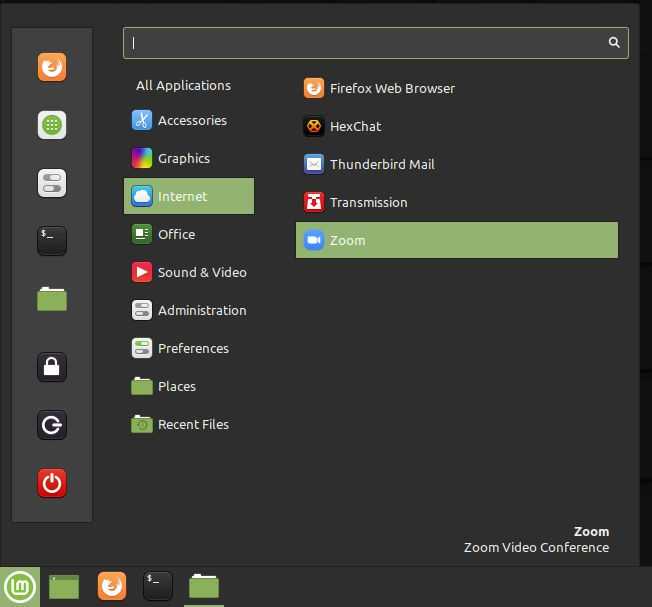Click the search text field
The width and height of the screenshot is (652, 607).
tap(375, 43)
